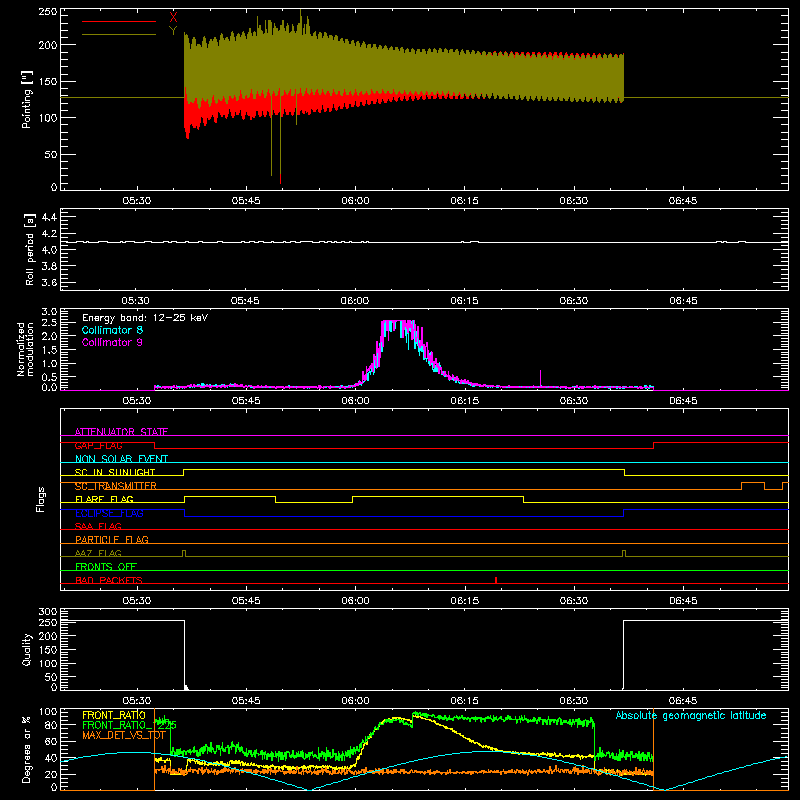
Task: Click the ATTENUATOR_STATE flag label
Action: click(x=121, y=432)
